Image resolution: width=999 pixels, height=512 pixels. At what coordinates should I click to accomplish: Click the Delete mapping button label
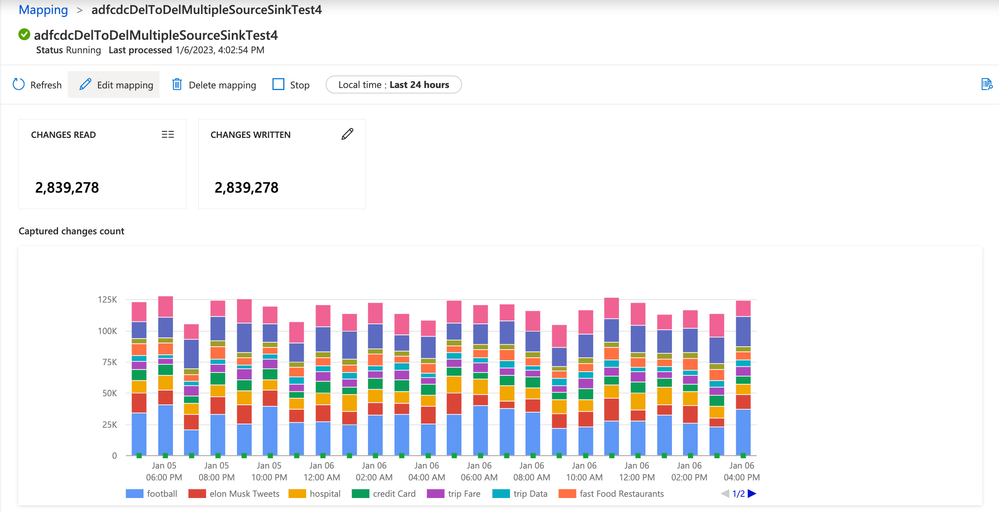point(222,85)
